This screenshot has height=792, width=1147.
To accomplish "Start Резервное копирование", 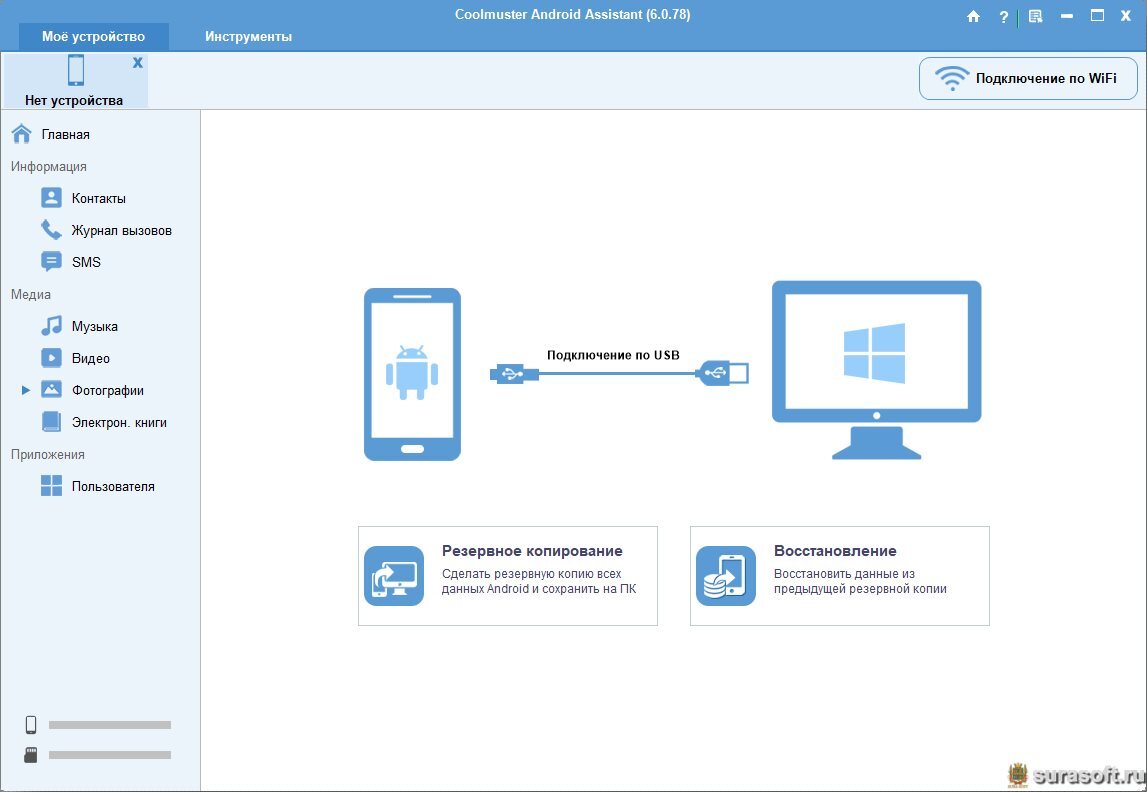I will click(508, 576).
